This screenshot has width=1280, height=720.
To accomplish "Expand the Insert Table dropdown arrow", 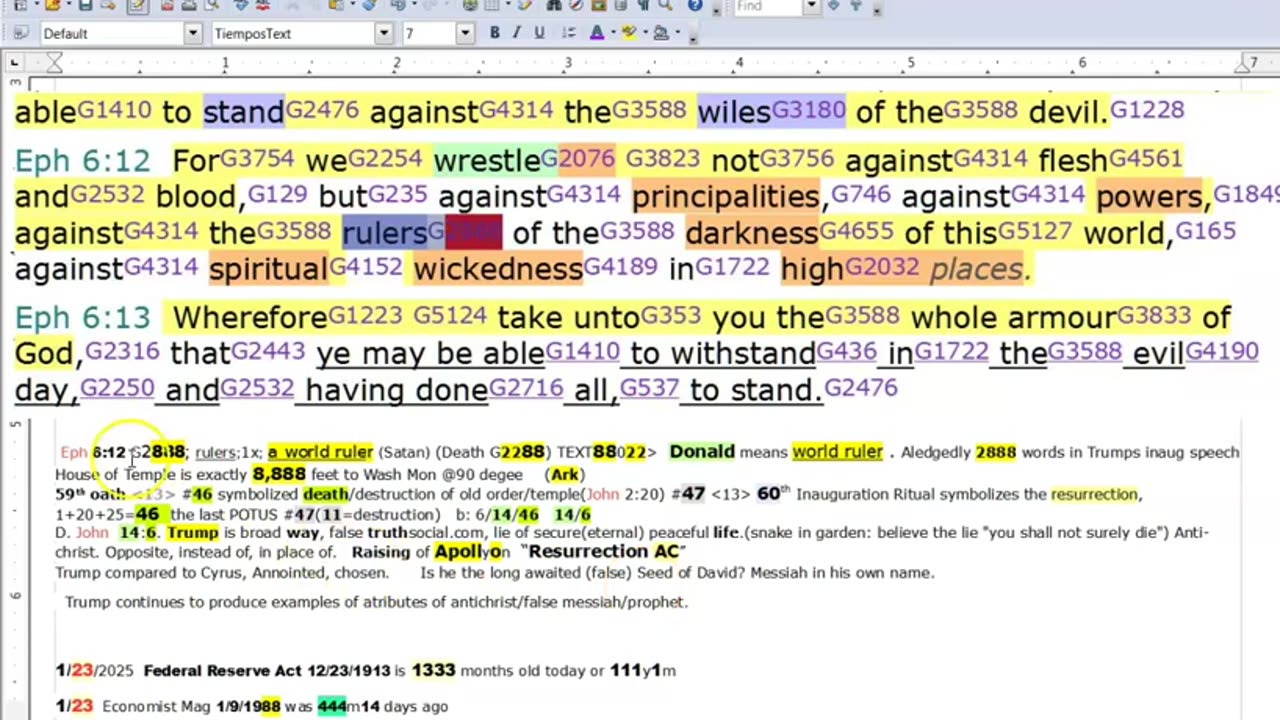I will tap(508, 5).
